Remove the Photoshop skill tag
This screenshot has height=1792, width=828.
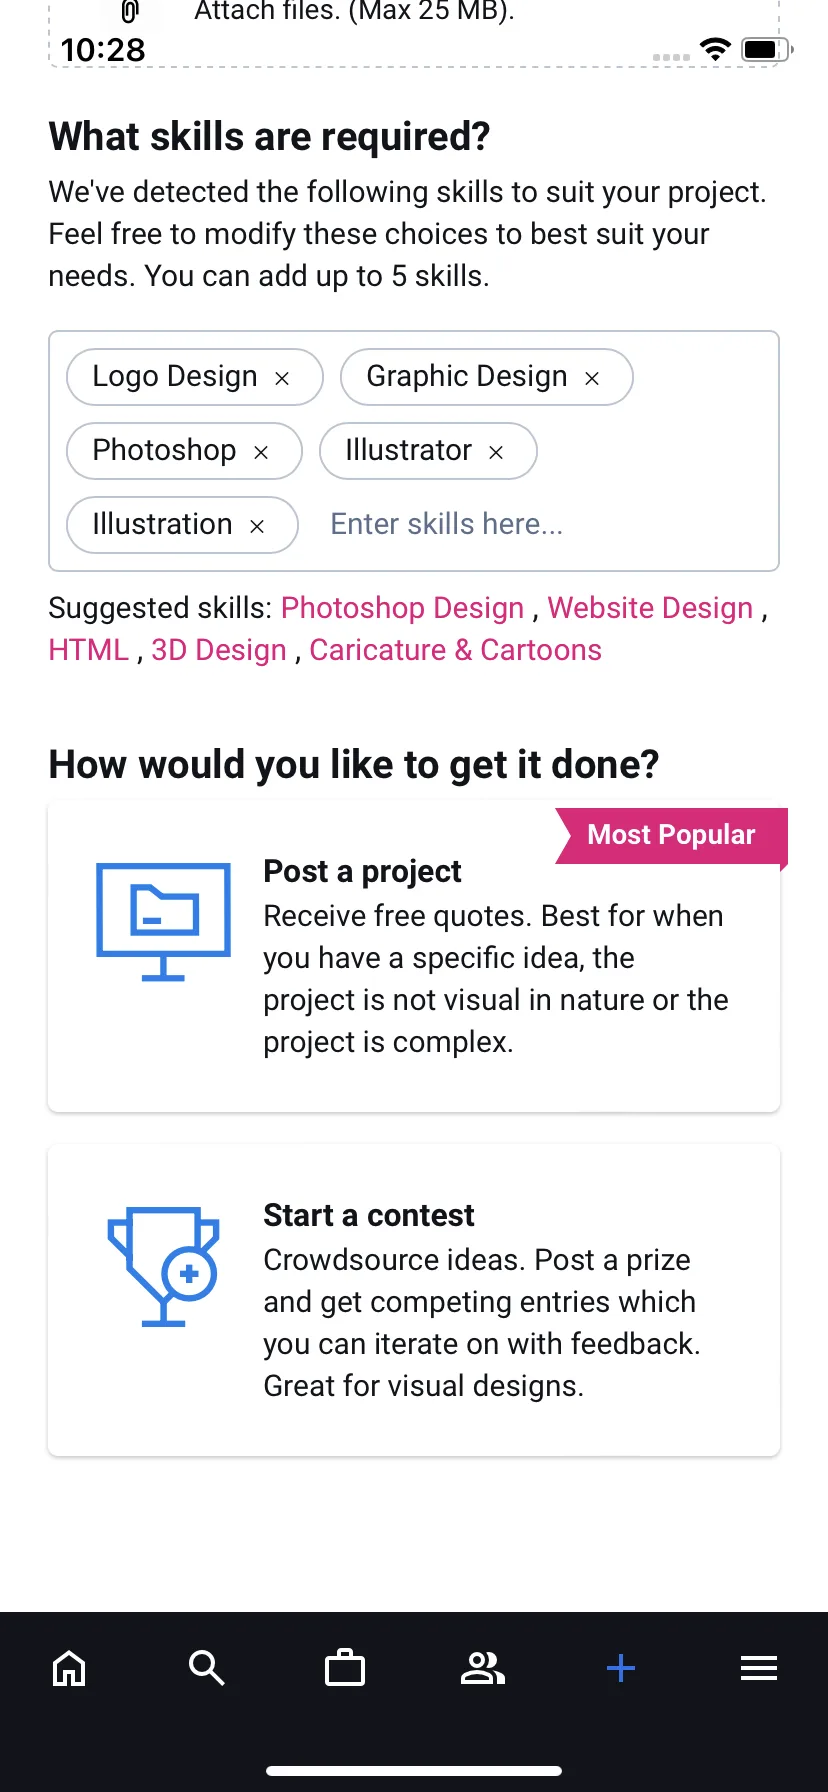click(261, 452)
